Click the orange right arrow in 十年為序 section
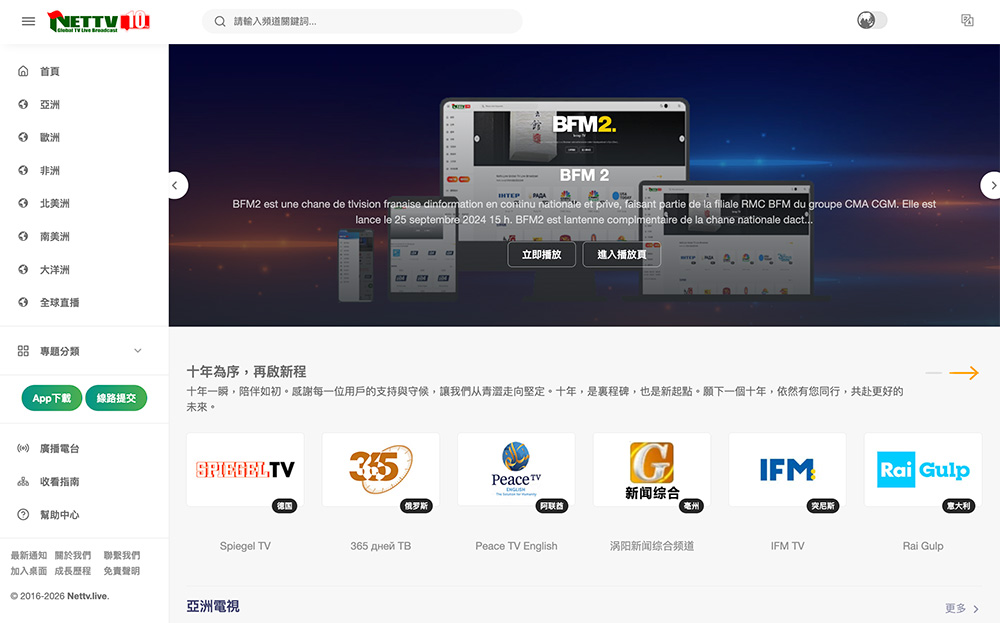The width and height of the screenshot is (1000, 623). [x=964, y=372]
